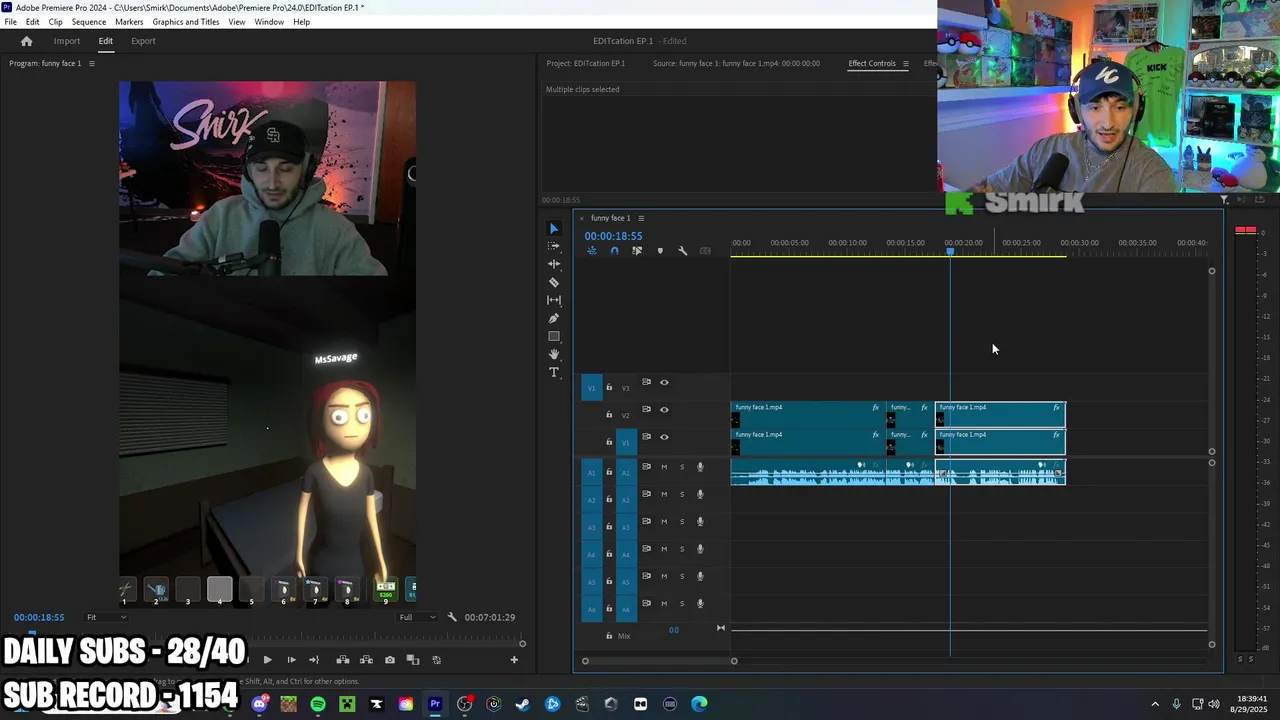The image size is (1280, 720).
Task: Select the Track Select Forward tool
Action: pos(554,246)
